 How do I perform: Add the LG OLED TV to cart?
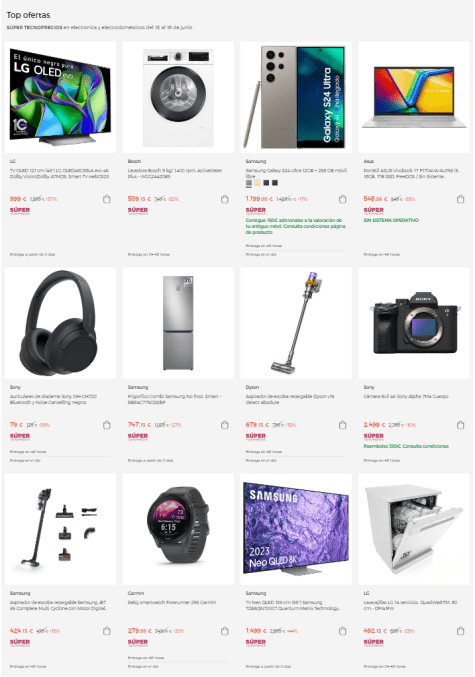click(x=107, y=199)
